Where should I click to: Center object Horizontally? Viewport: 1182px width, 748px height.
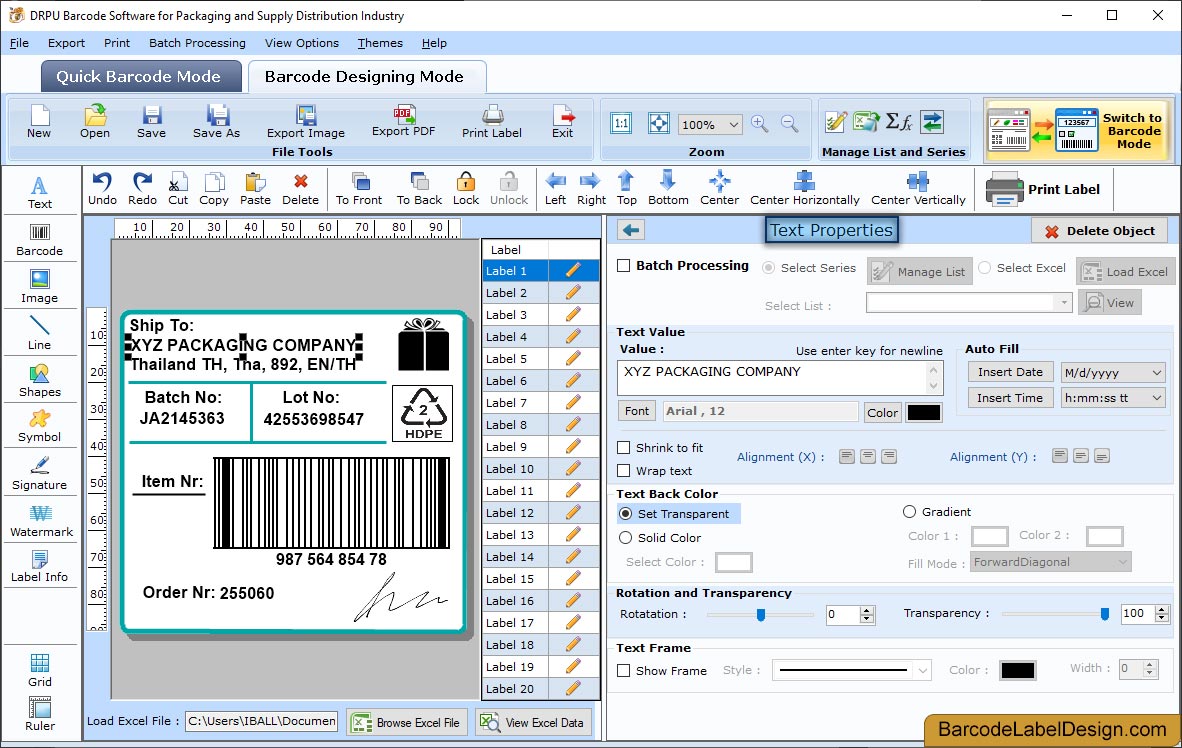point(804,189)
